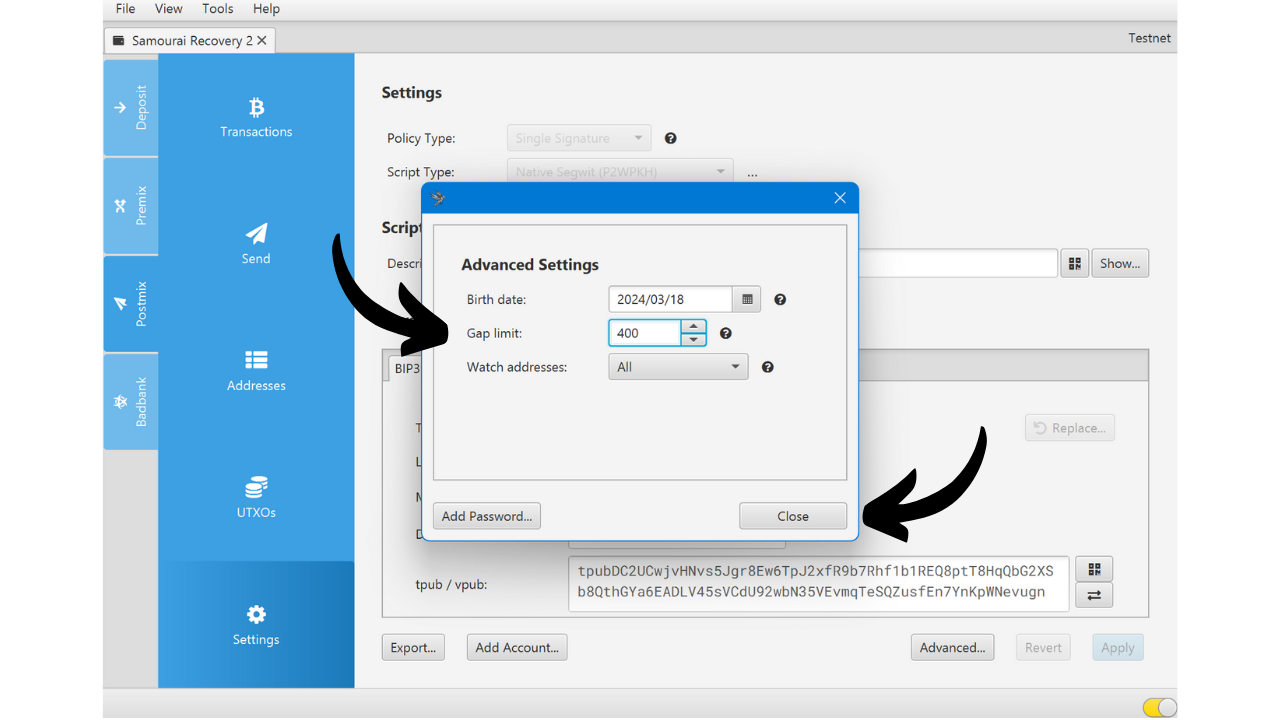Click the Replace... keystore button
Screen dimensions: 1280x720
click(1070, 428)
